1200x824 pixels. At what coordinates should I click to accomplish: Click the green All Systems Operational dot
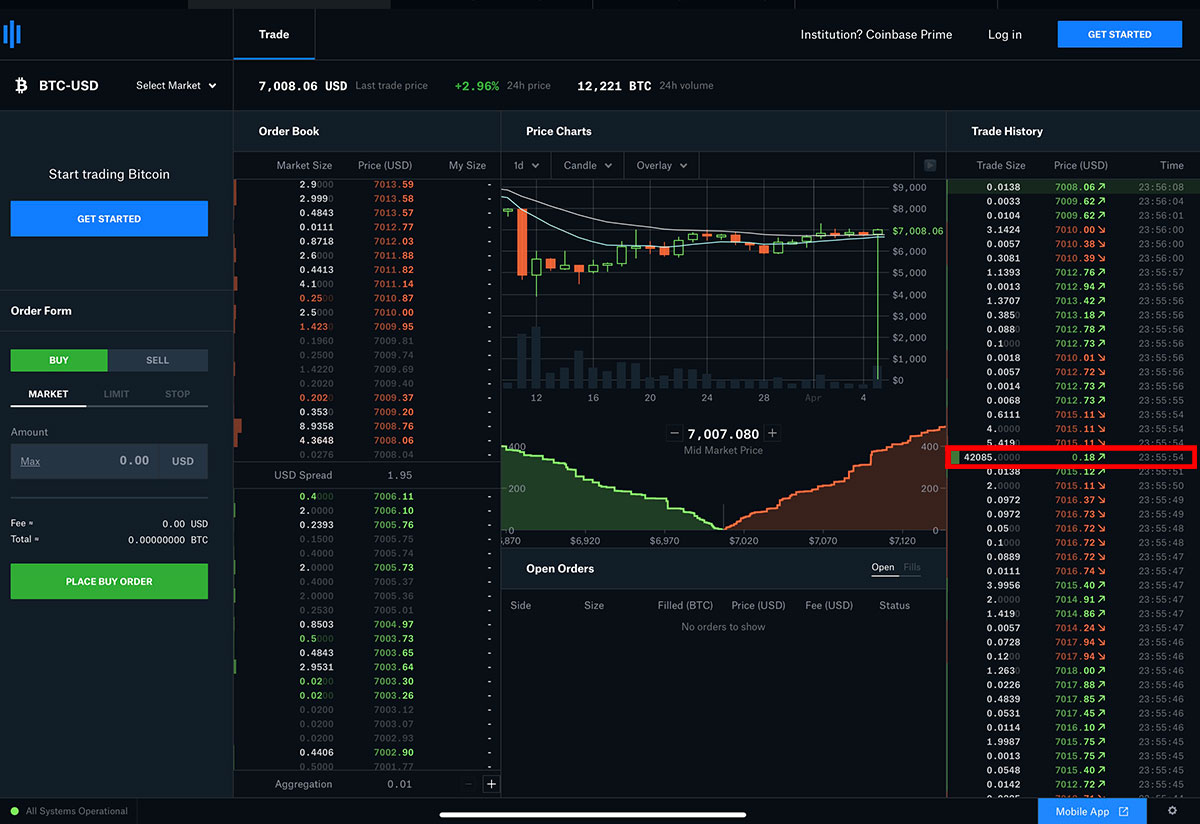pyautogui.click(x=15, y=811)
